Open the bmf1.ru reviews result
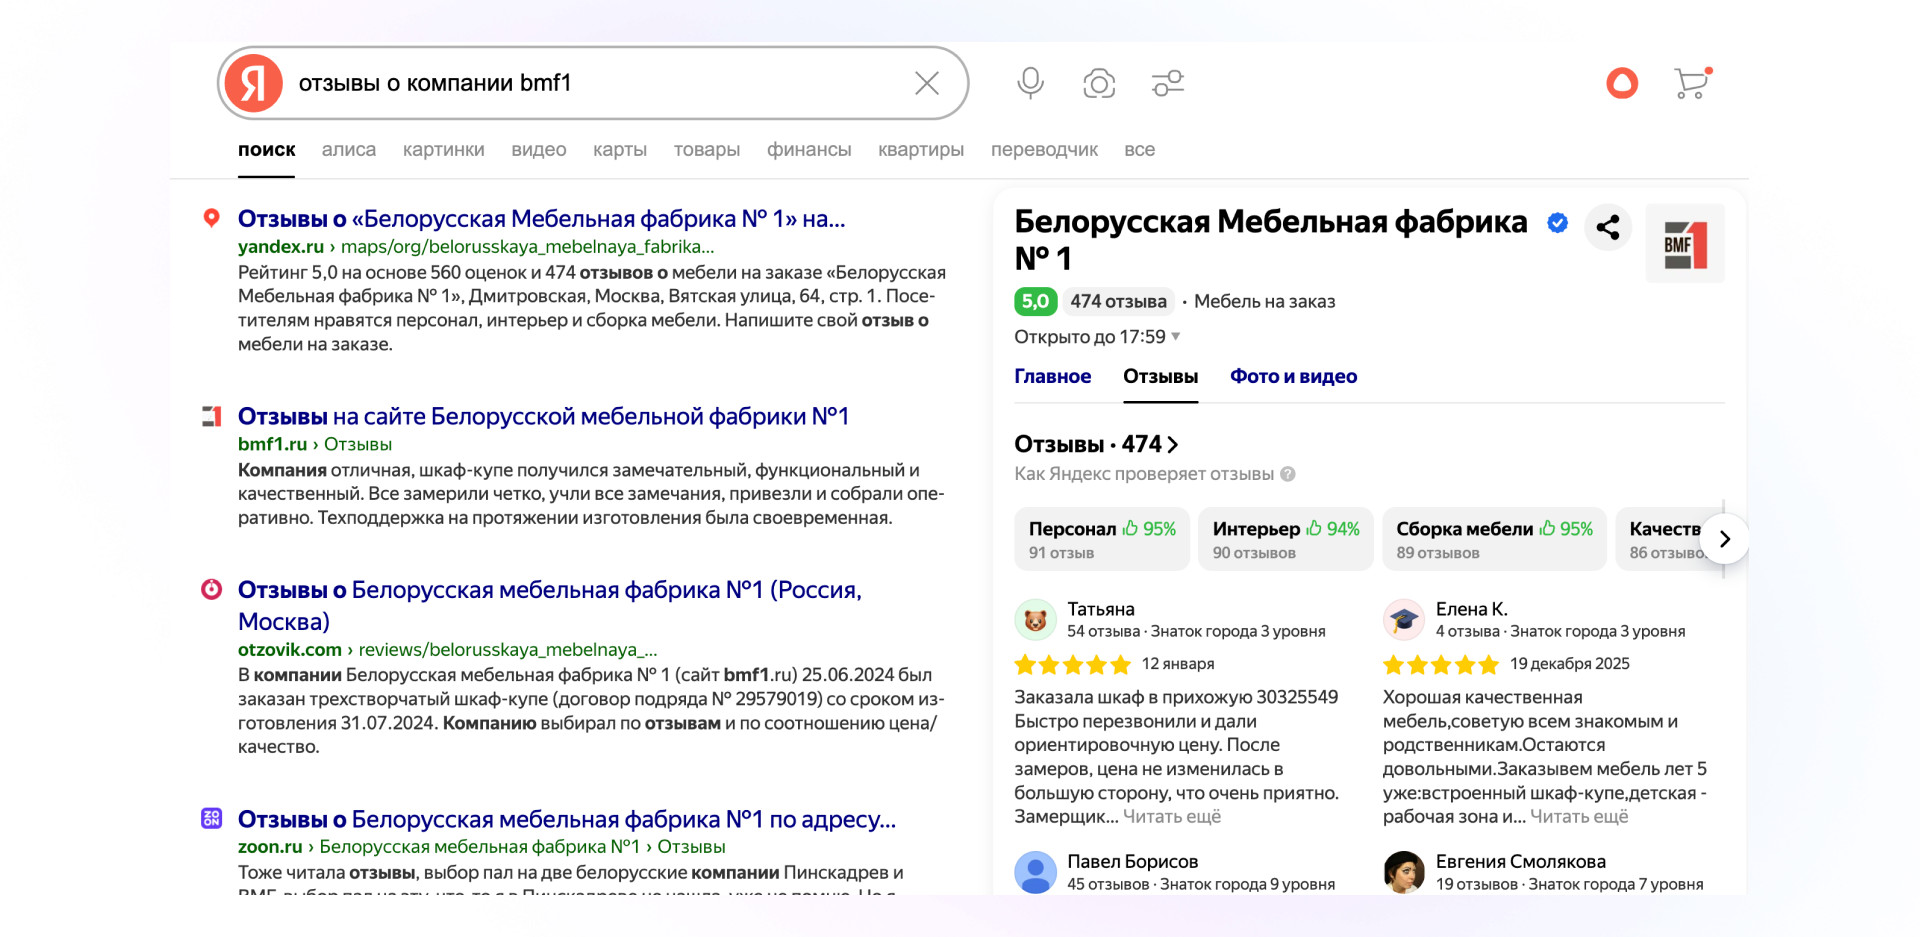 point(543,417)
